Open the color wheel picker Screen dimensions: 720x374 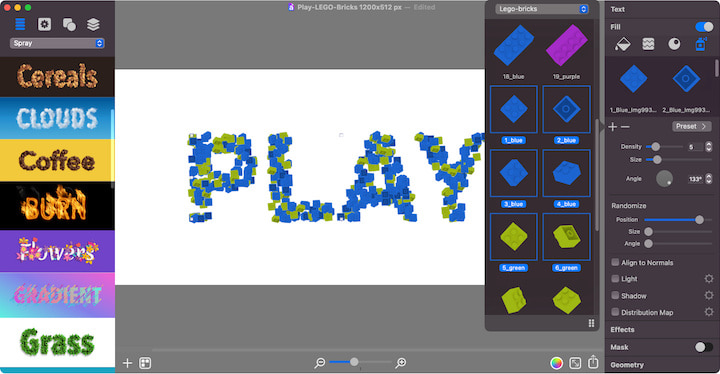tap(557, 363)
